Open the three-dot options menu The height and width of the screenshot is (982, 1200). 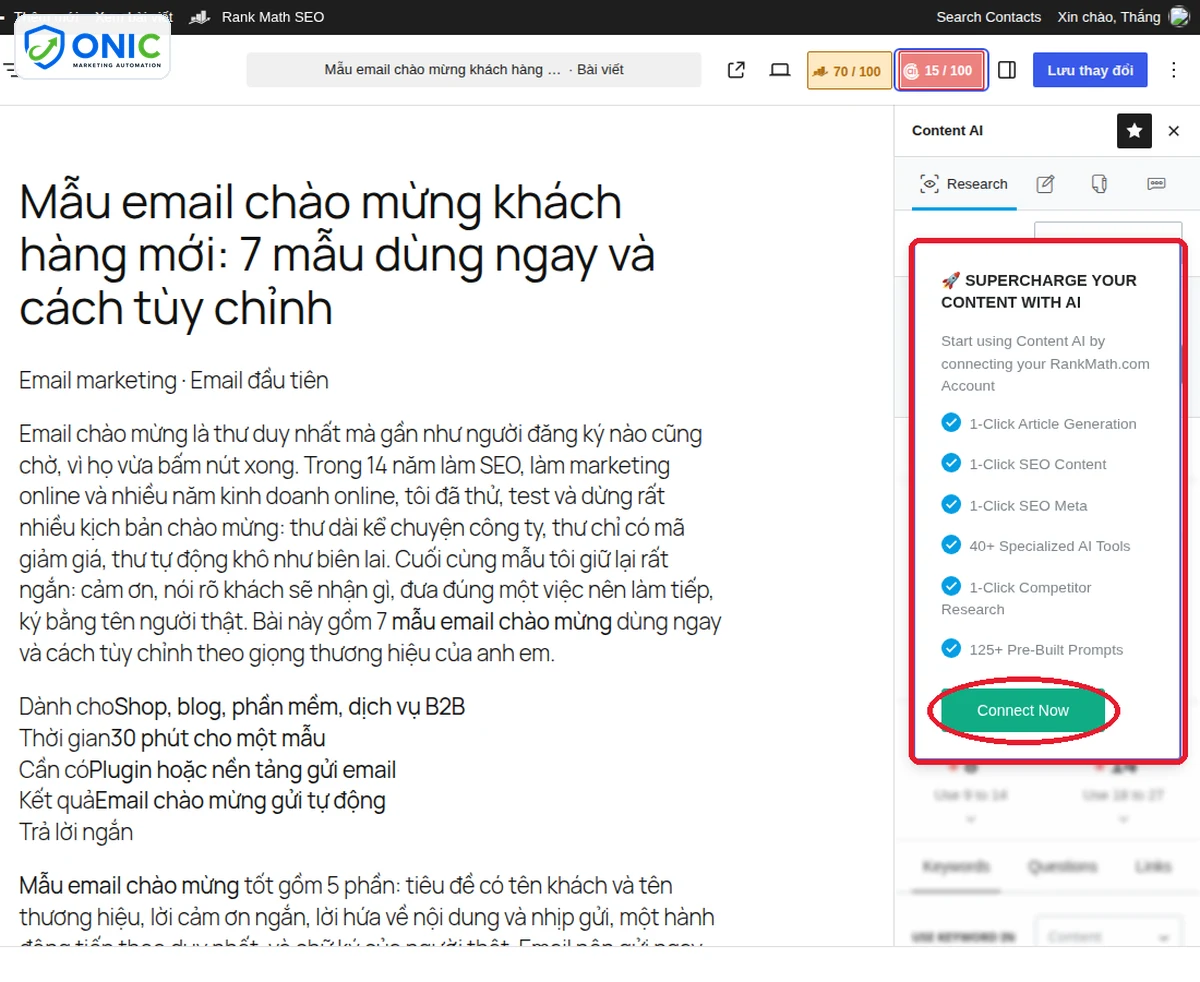pyautogui.click(x=1176, y=70)
